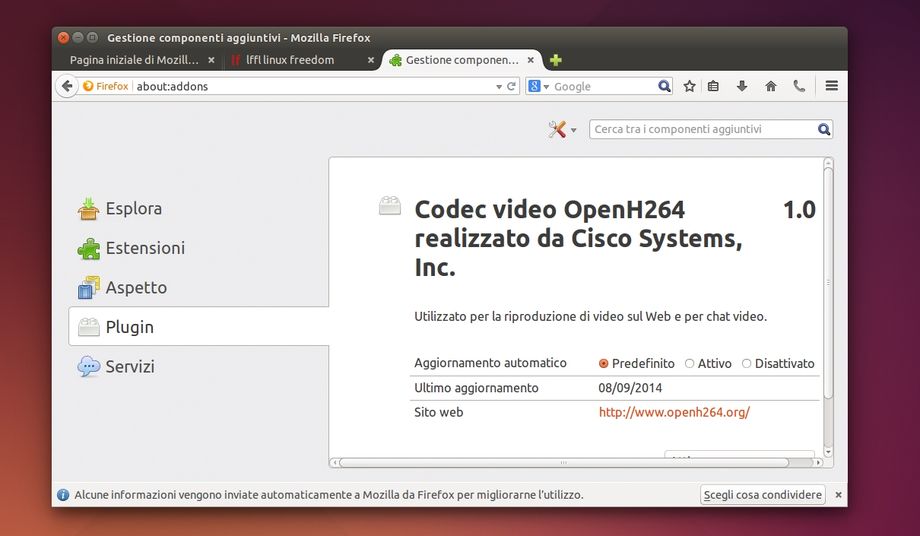Open the add-on tools wrench menu
Image resolution: width=920 pixels, height=536 pixels.
click(x=562, y=129)
